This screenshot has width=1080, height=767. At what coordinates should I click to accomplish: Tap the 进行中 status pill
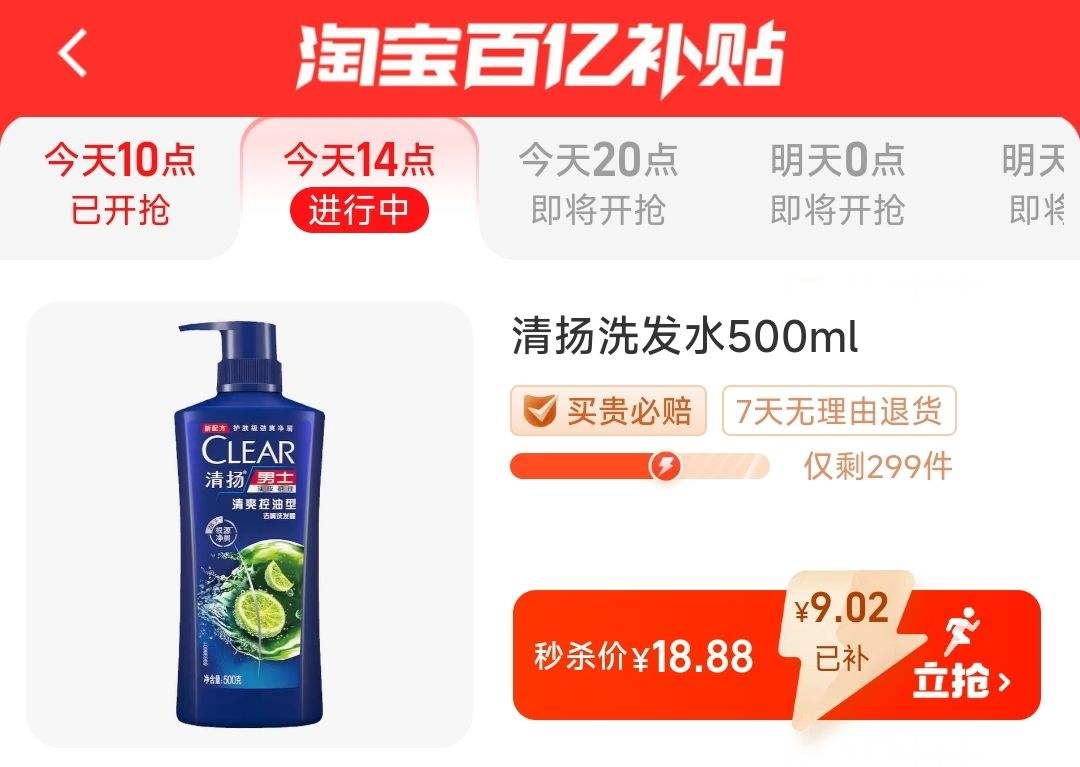point(359,210)
